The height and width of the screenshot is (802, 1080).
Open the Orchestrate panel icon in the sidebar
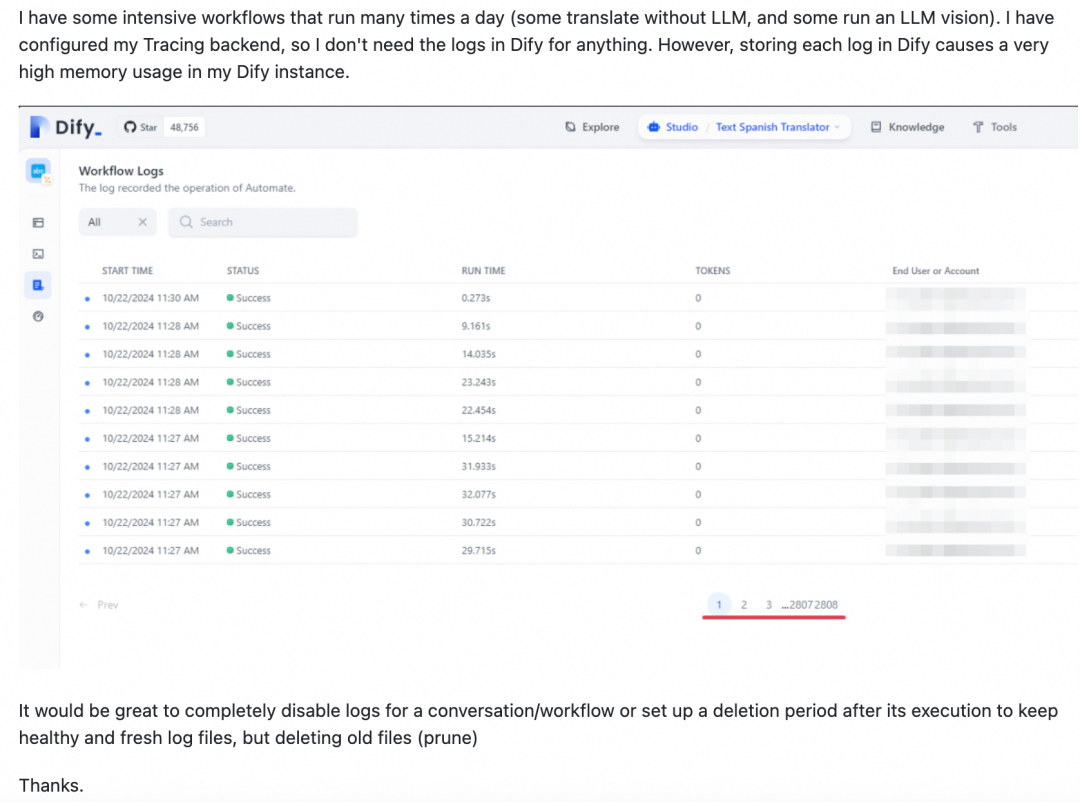[39, 222]
